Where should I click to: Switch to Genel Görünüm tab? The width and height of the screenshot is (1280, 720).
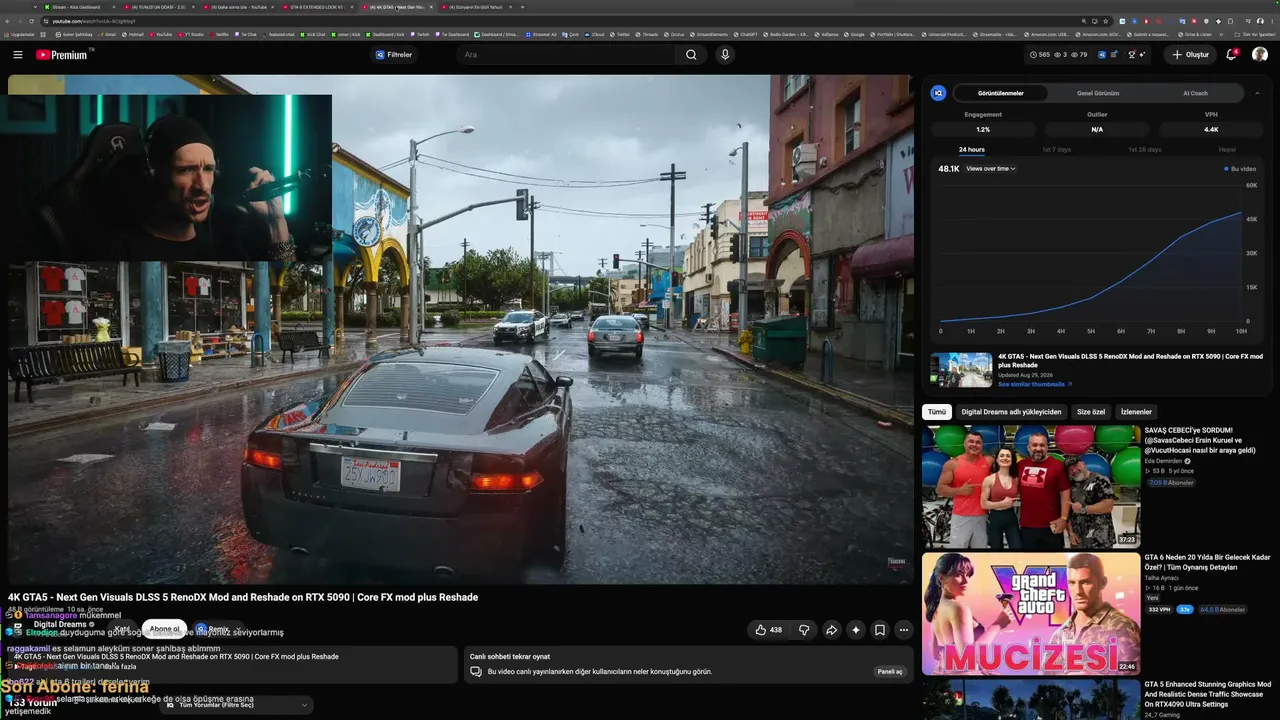coord(1098,93)
